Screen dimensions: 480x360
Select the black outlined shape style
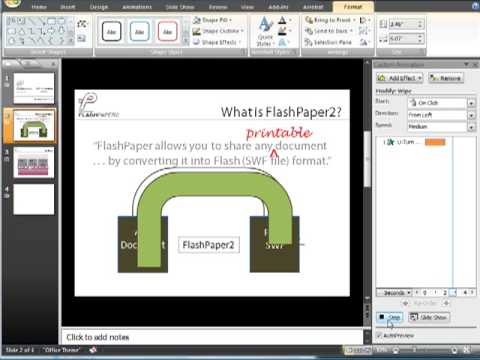click(111, 32)
